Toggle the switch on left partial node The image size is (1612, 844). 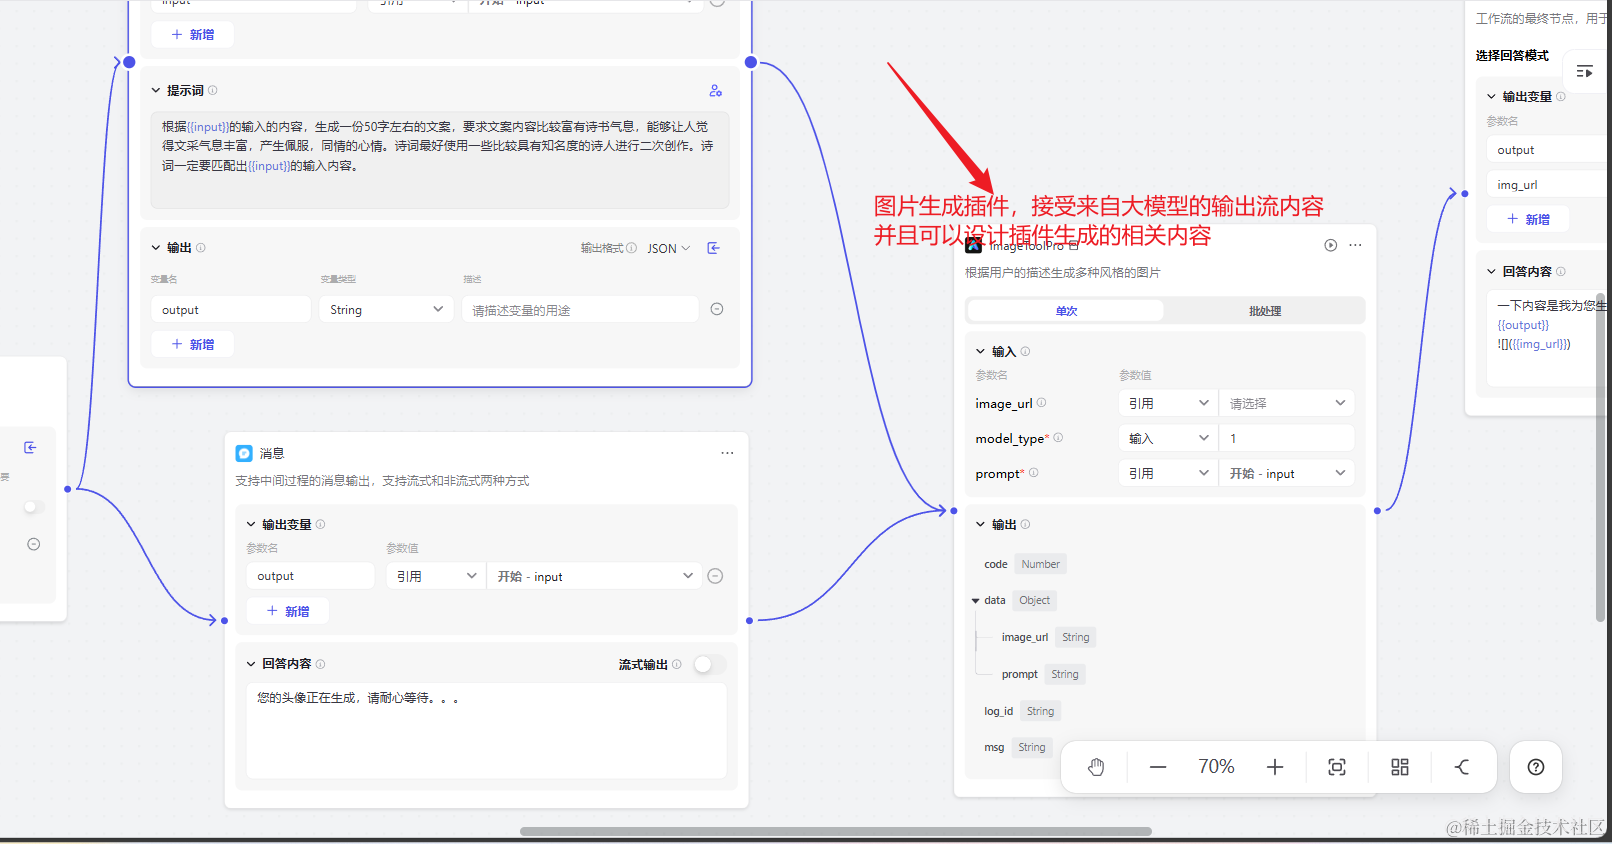click(x=33, y=507)
